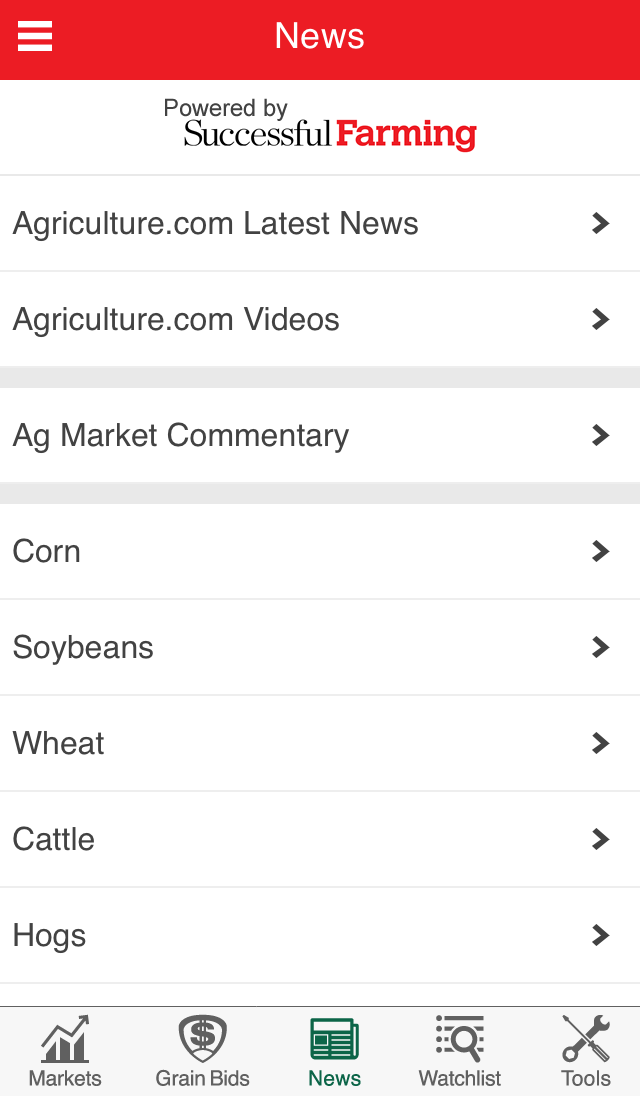Expand chevron beside Agriculture.com Latest News
The image size is (640, 1096).
coord(600,223)
